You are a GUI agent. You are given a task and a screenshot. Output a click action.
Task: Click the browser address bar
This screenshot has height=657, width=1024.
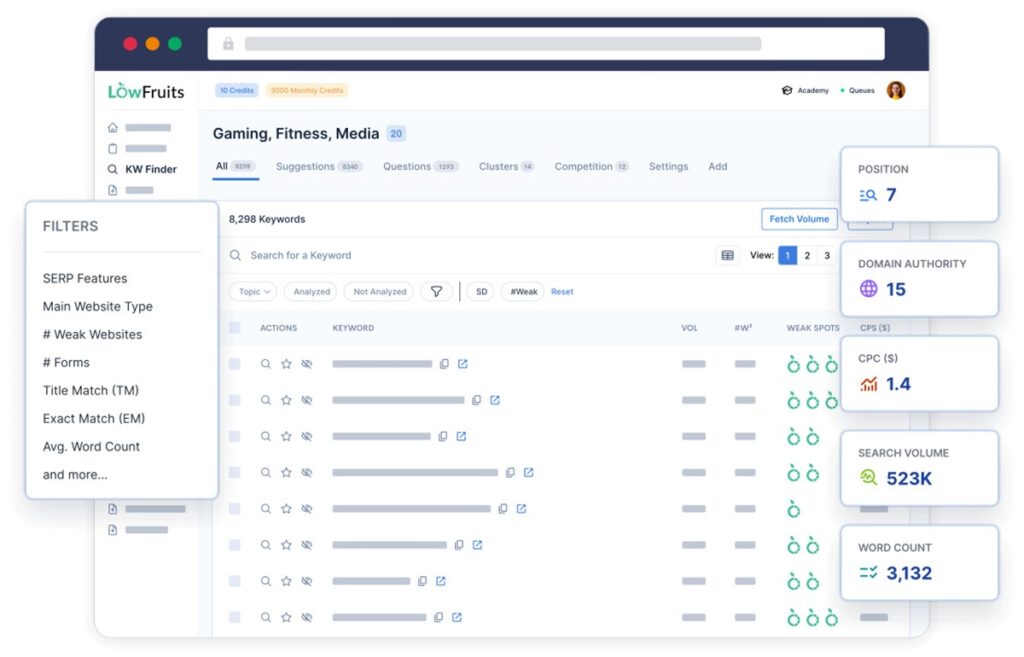(x=546, y=44)
